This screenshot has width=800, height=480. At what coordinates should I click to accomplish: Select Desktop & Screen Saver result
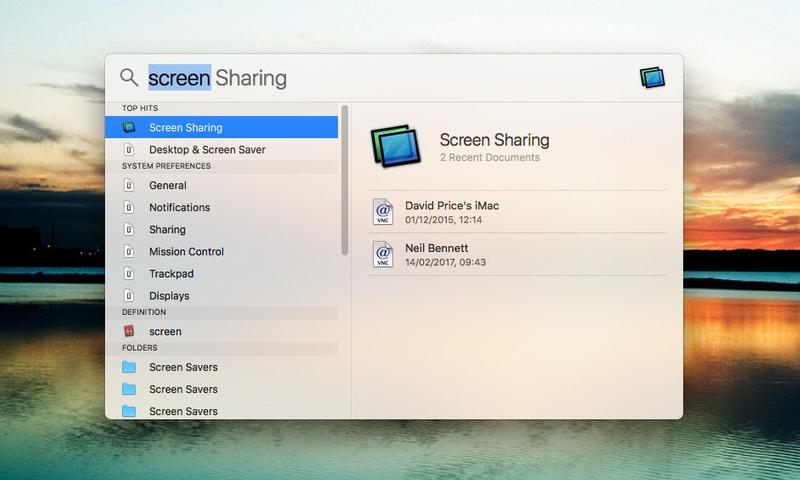coord(221,149)
